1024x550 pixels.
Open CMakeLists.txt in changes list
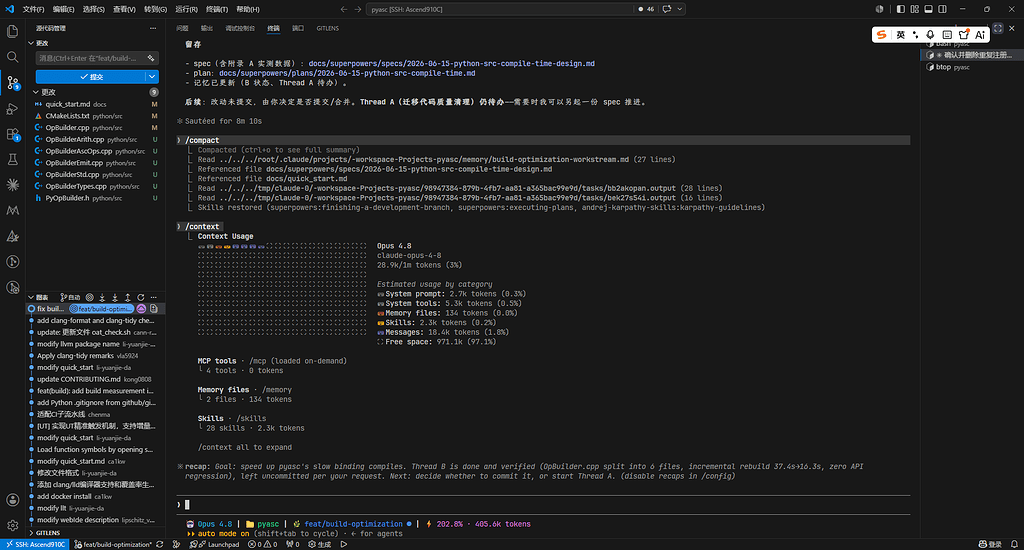95,116
